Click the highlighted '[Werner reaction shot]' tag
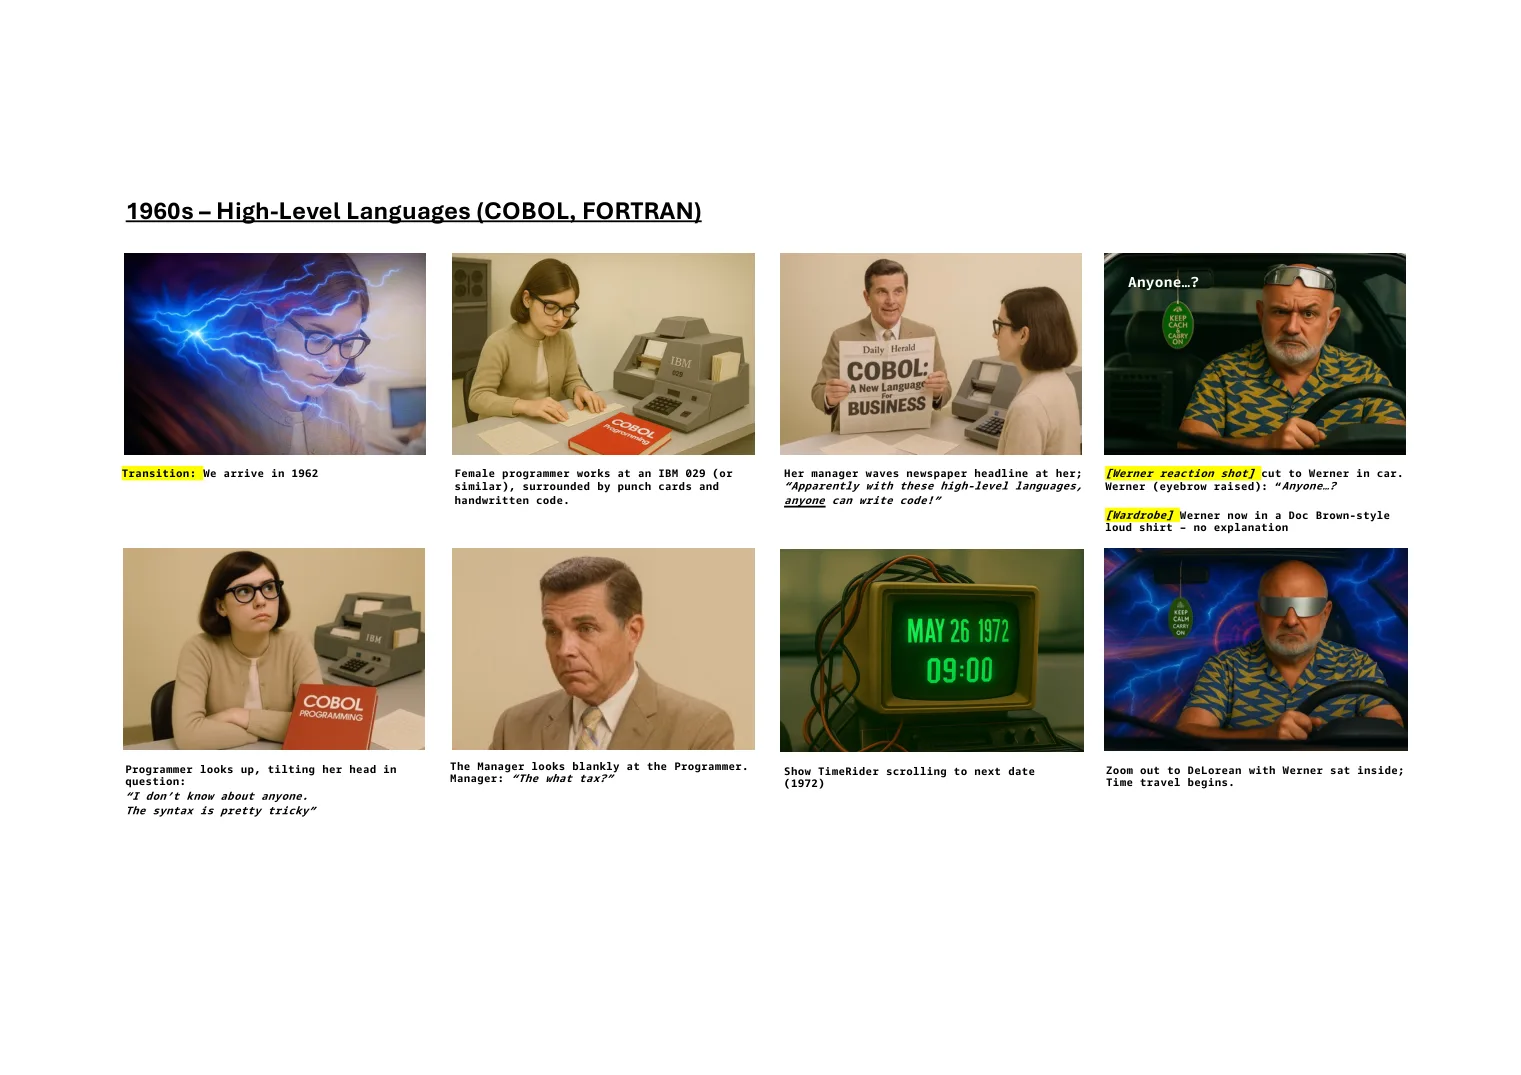The image size is (1521, 1075). pos(1180,474)
